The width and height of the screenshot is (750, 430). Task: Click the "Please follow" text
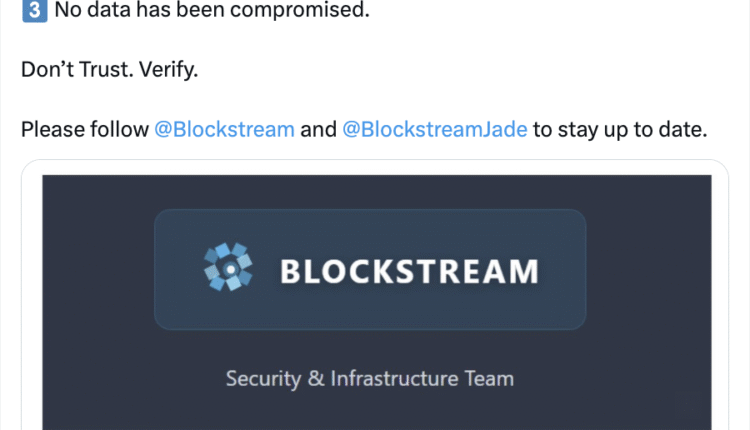[x=84, y=129]
